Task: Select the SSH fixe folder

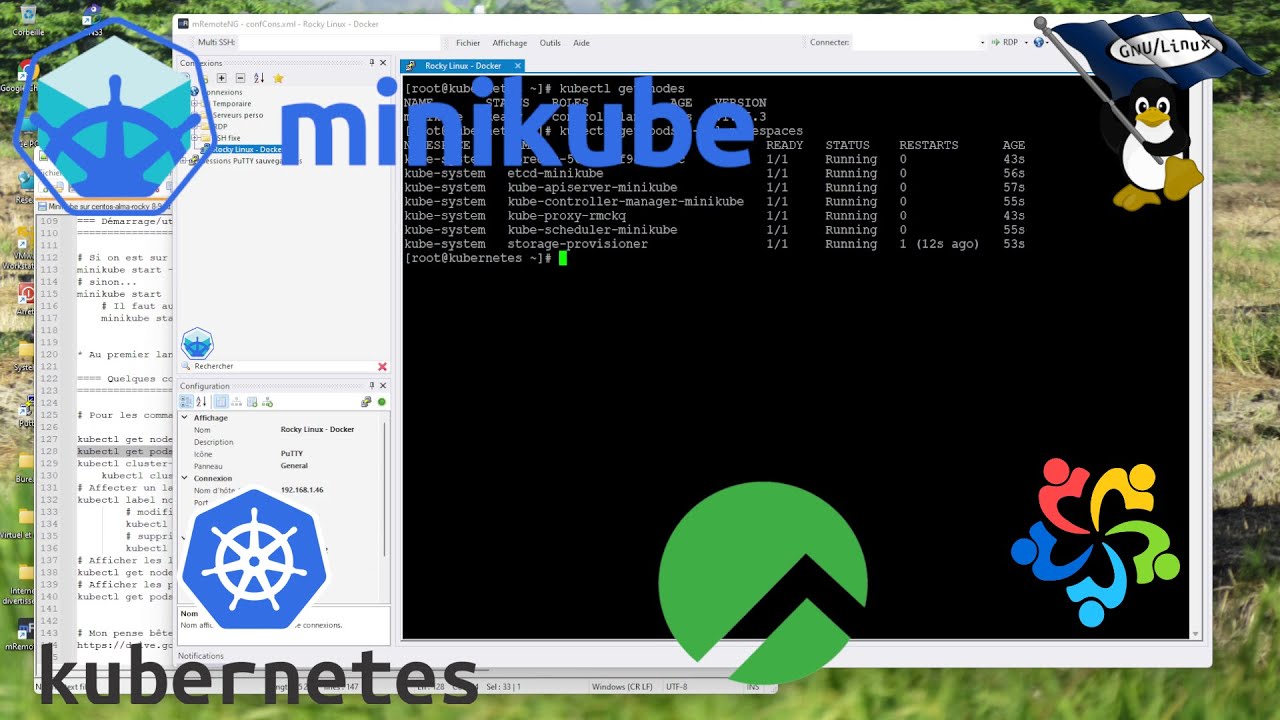Action: pyautogui.click(x=226, y=138)
